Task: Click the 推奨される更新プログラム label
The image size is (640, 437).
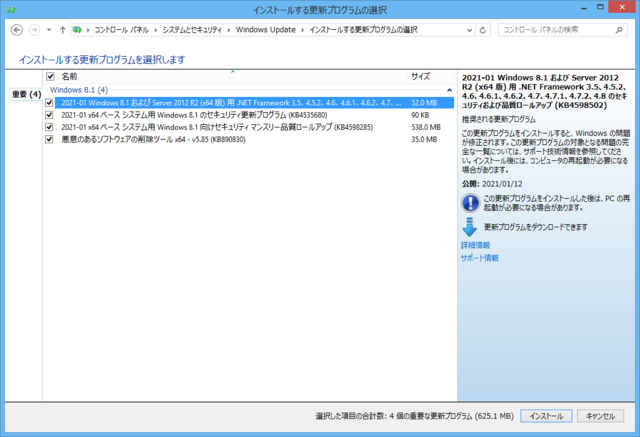Action: point(499,120)
